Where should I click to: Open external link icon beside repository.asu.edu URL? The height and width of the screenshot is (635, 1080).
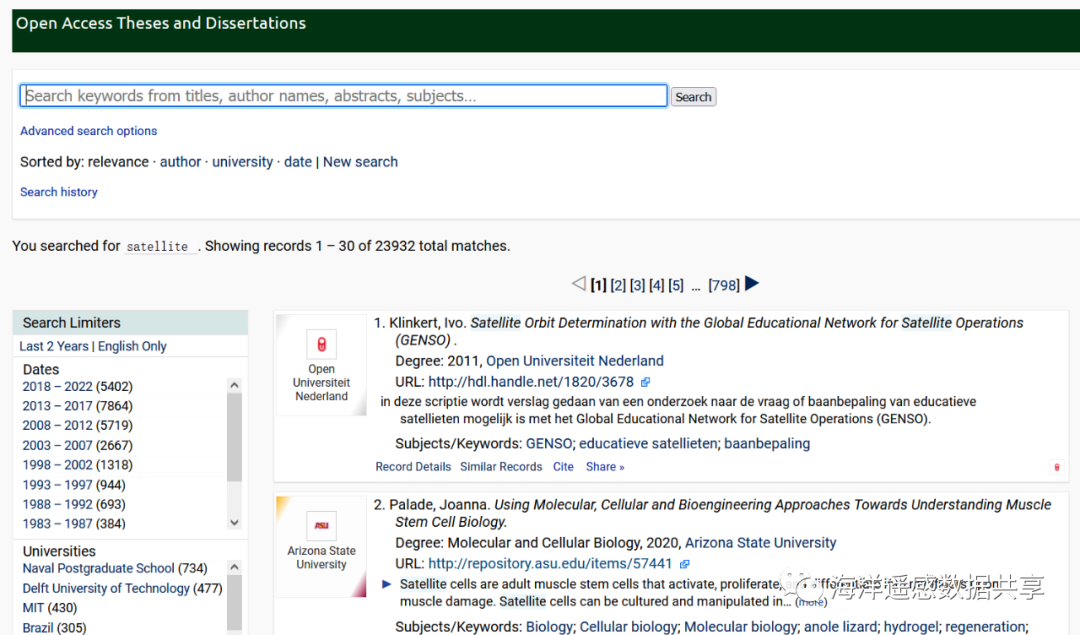click(685, 564)
